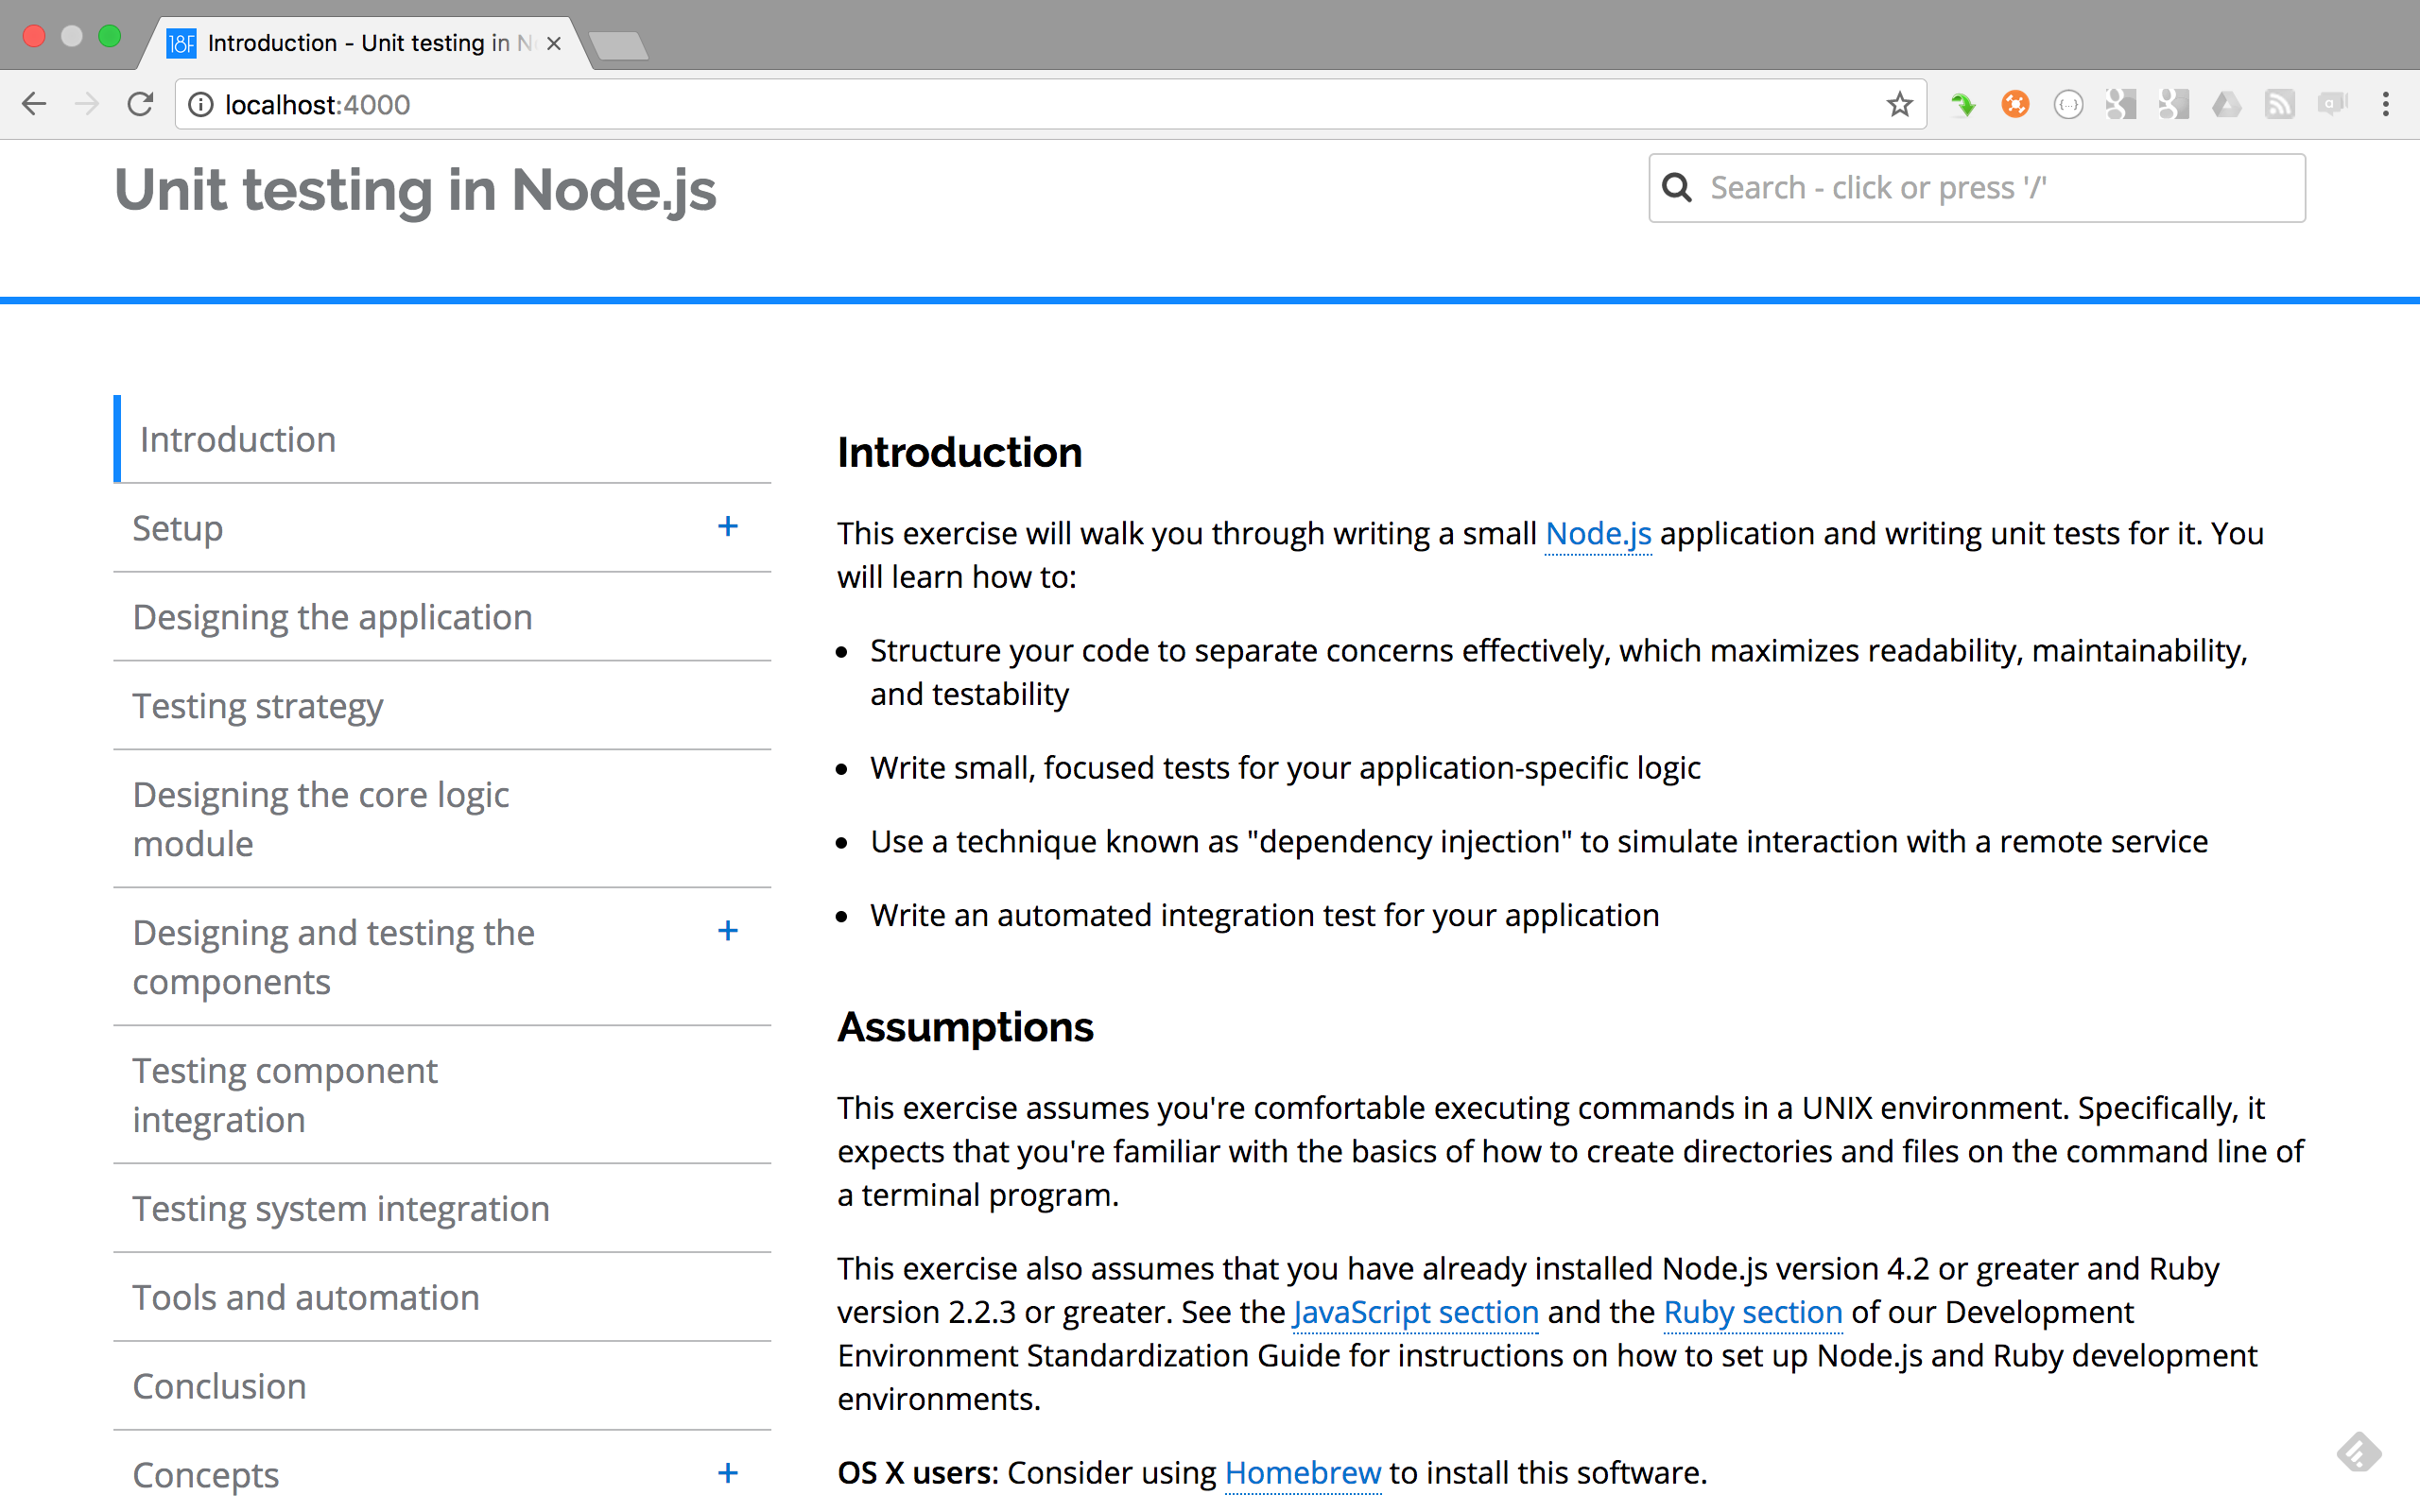Click the 18F favicon on the tab
Viewport: 2420px width, 1512px height.
[x=181, y=43]
